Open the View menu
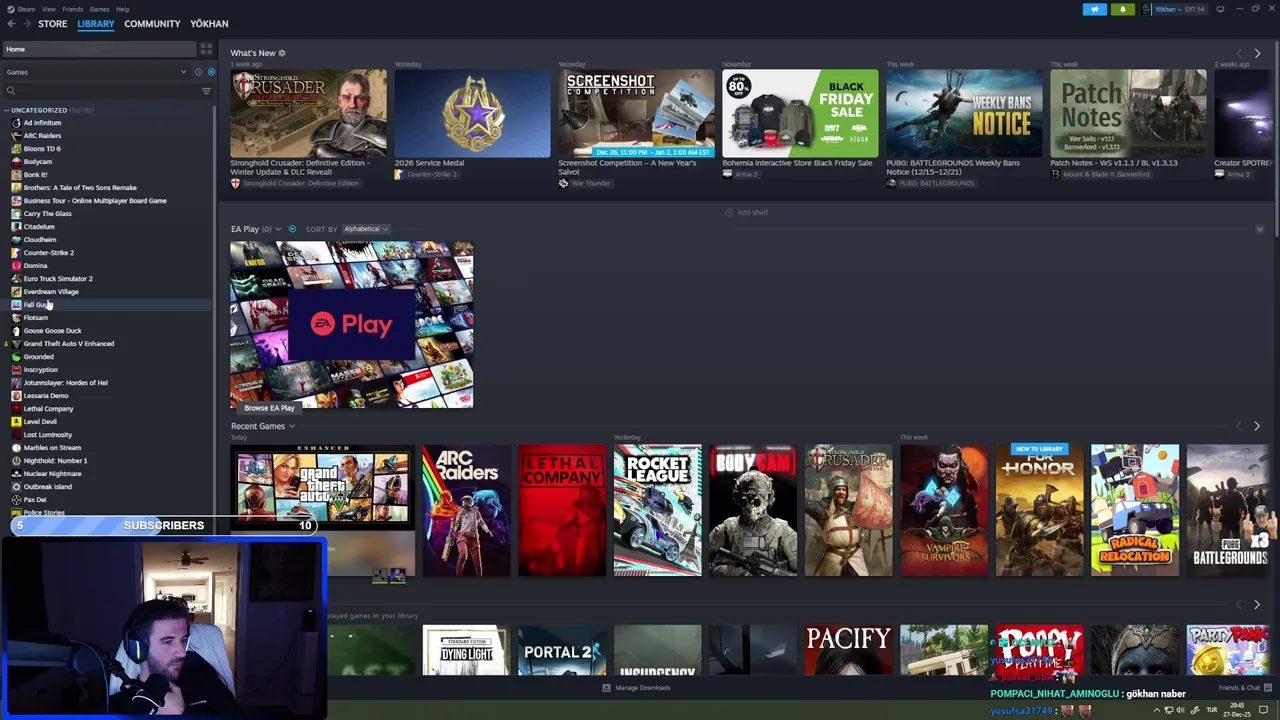This screenshot has width=1280, height=720. (48, 9)
